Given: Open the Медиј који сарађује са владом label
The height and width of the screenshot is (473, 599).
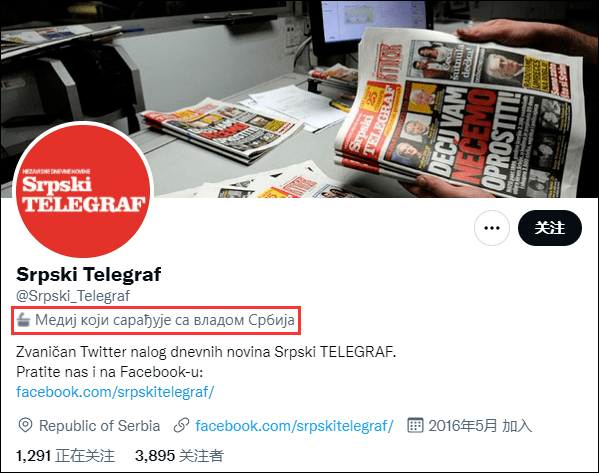Looking at the screenshot, I should (x=165, y=320).
